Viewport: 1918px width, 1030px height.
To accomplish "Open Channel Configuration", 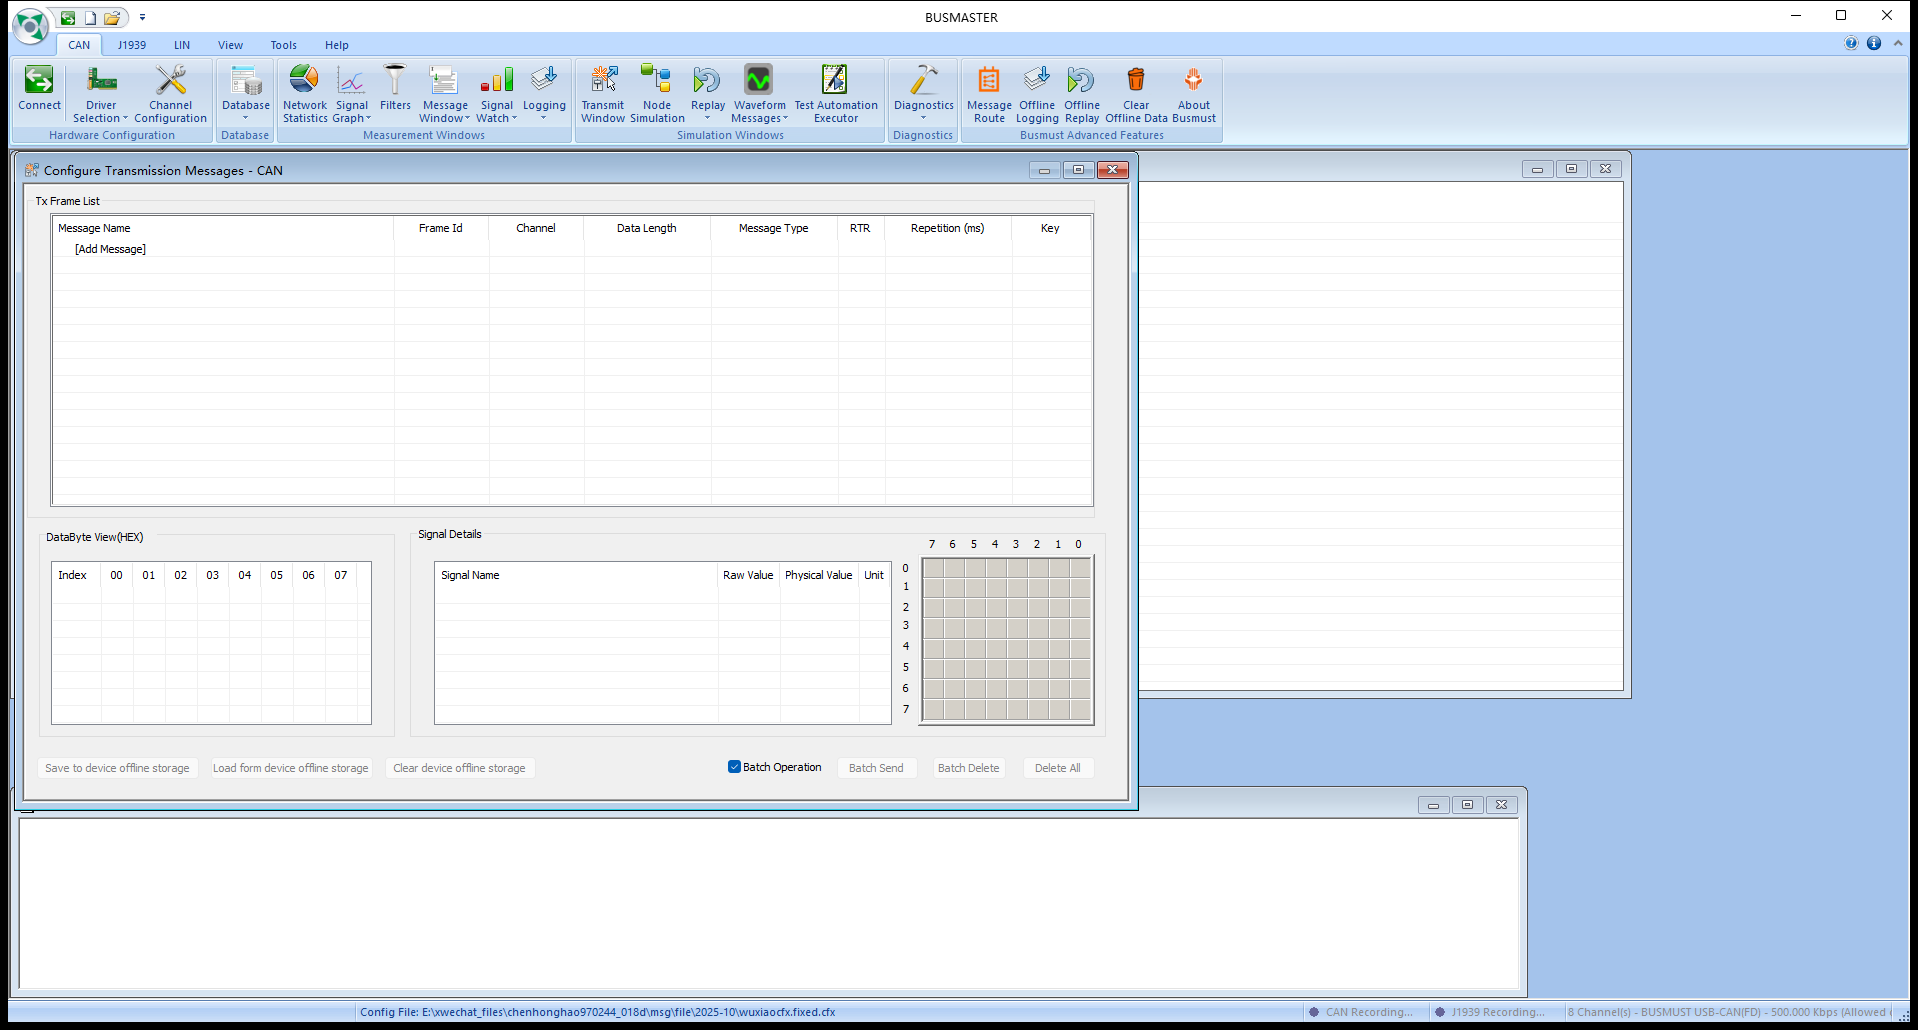I will click(x=171, y=93).
